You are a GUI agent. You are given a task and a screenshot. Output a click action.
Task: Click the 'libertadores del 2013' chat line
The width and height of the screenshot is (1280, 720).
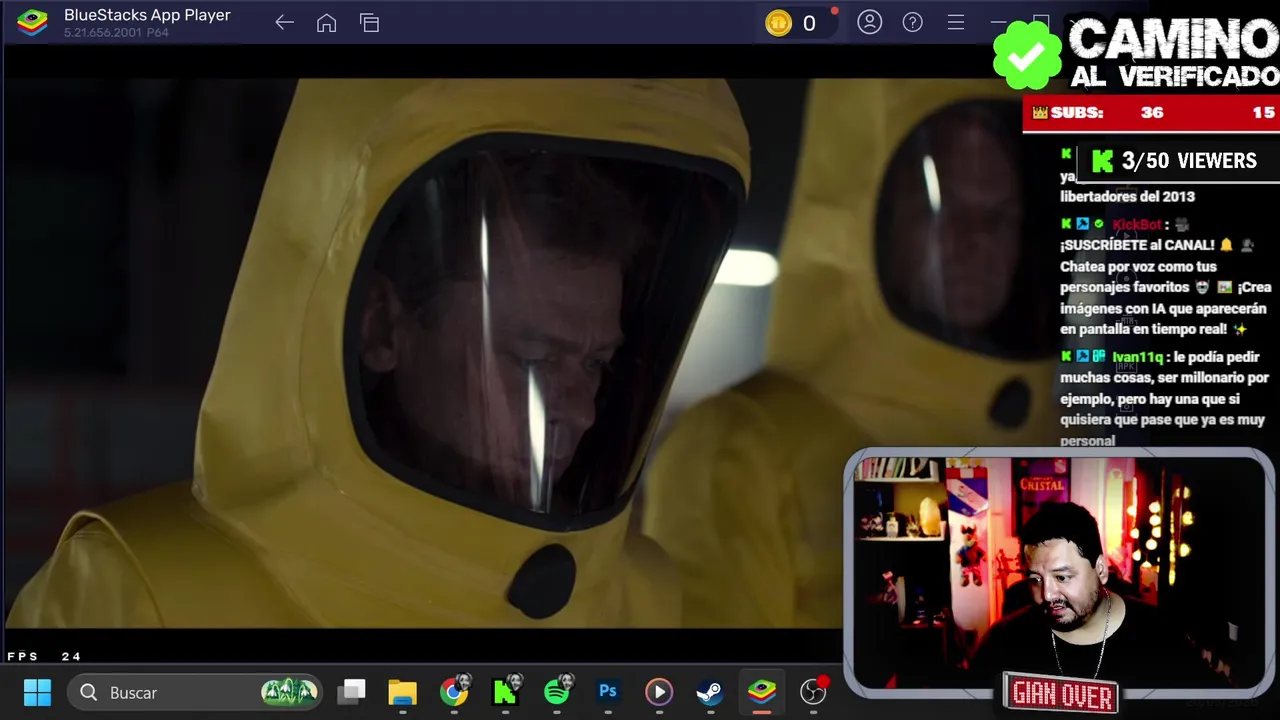pos(1127,196)
